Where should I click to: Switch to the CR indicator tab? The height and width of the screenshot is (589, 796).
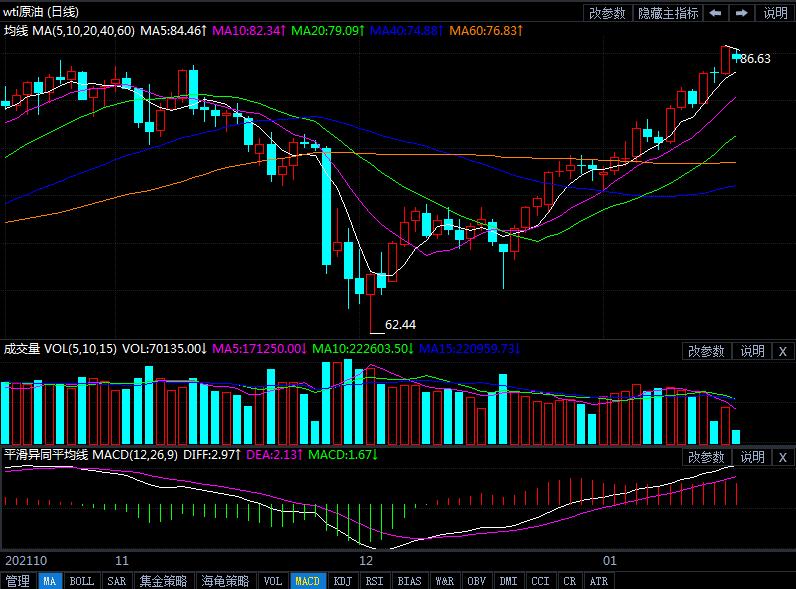coord(570,581)
